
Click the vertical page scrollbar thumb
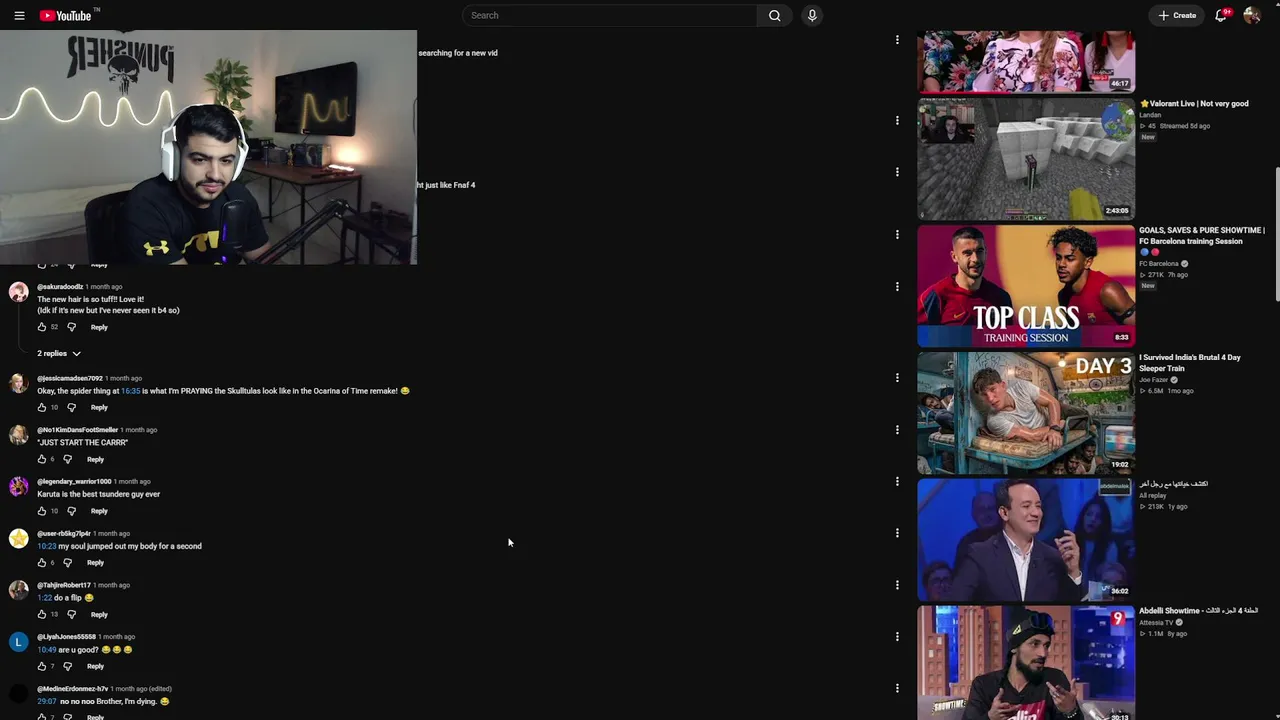click(1276, 232)
